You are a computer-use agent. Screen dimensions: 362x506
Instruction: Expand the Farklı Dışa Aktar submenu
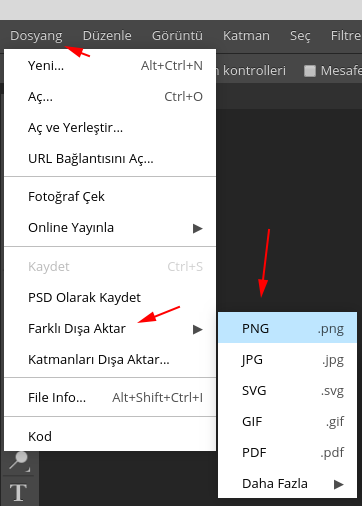point(110,329)
